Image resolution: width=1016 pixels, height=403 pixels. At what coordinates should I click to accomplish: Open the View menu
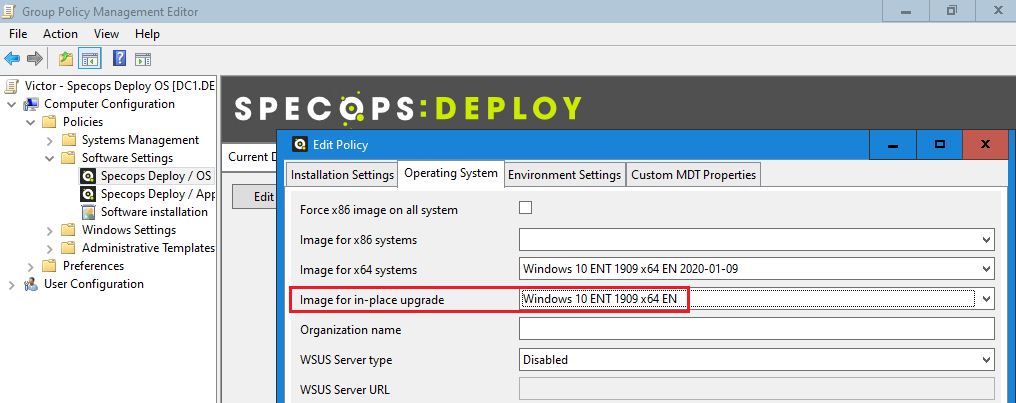tap(106, 34)
